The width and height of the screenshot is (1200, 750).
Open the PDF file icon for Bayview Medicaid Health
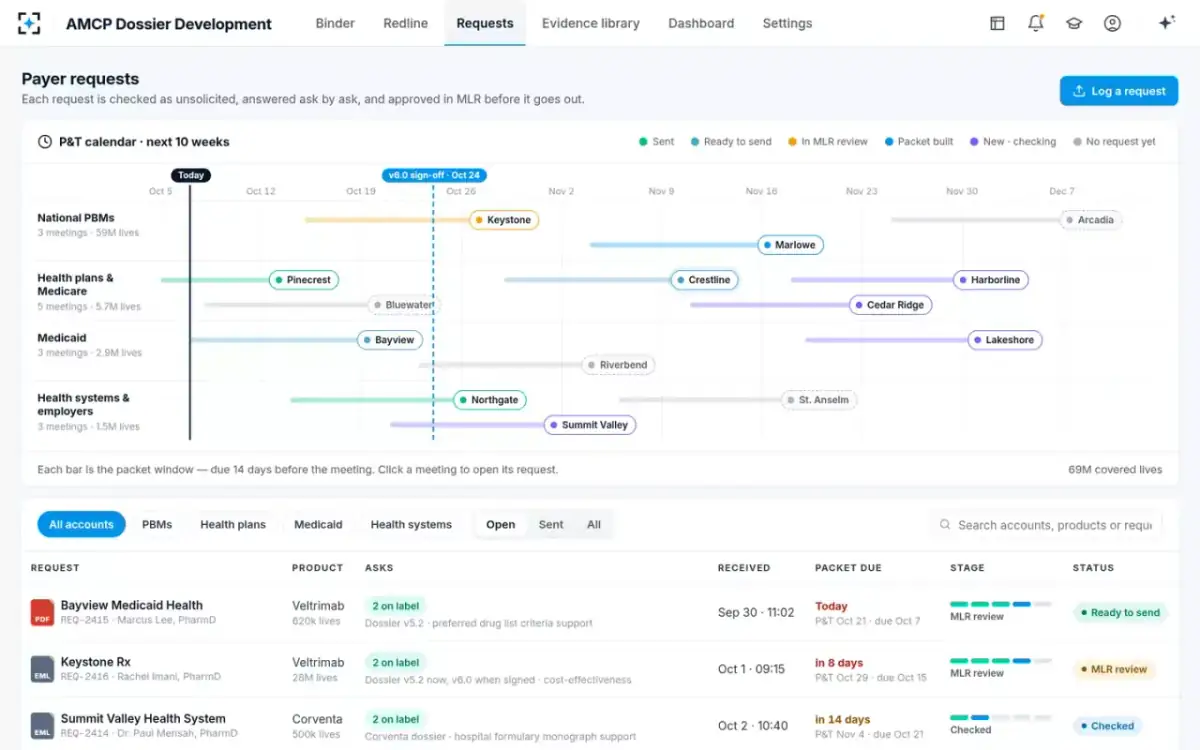click(42, 612)
